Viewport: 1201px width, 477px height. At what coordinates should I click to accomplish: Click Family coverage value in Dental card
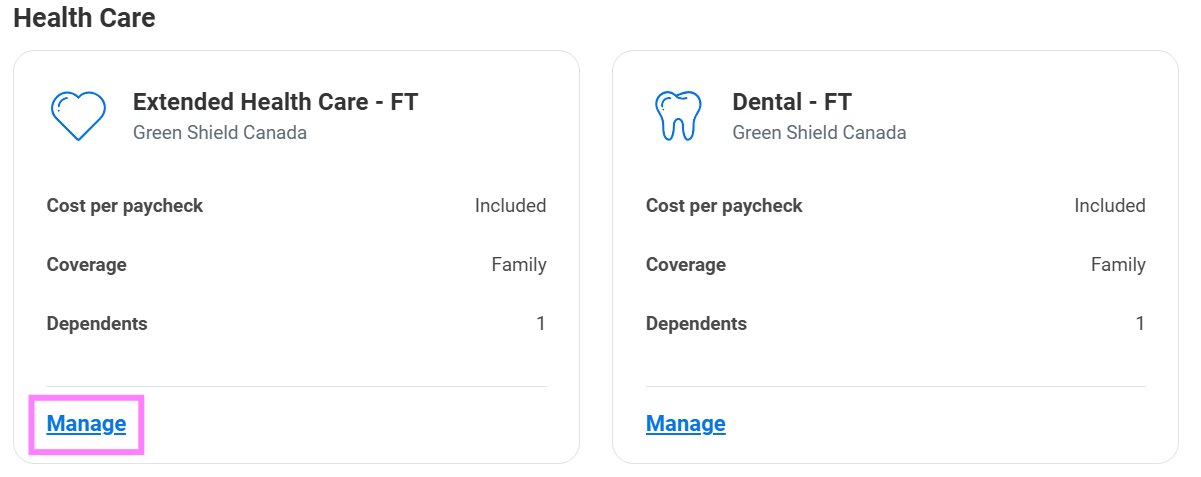point(1117,265)
